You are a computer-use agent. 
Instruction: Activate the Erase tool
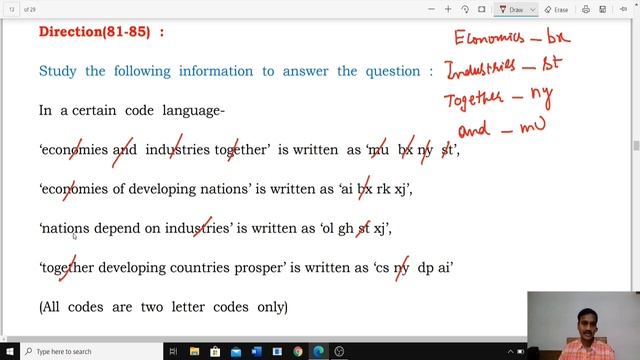coord(556,9)
